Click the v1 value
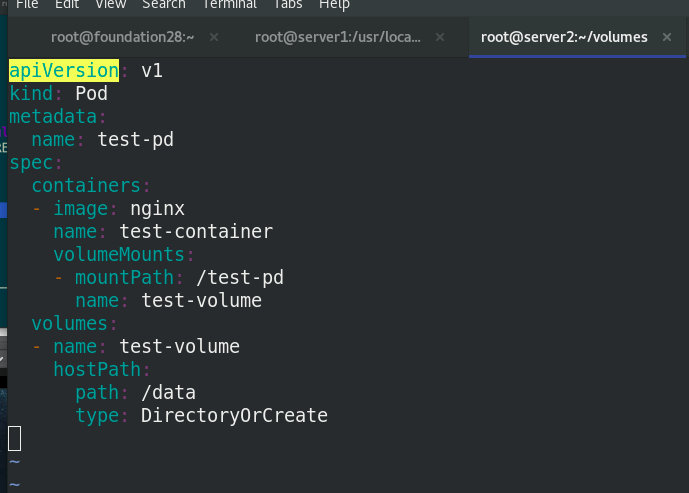Viewport: 689px width, 493px height. point(152,71)
